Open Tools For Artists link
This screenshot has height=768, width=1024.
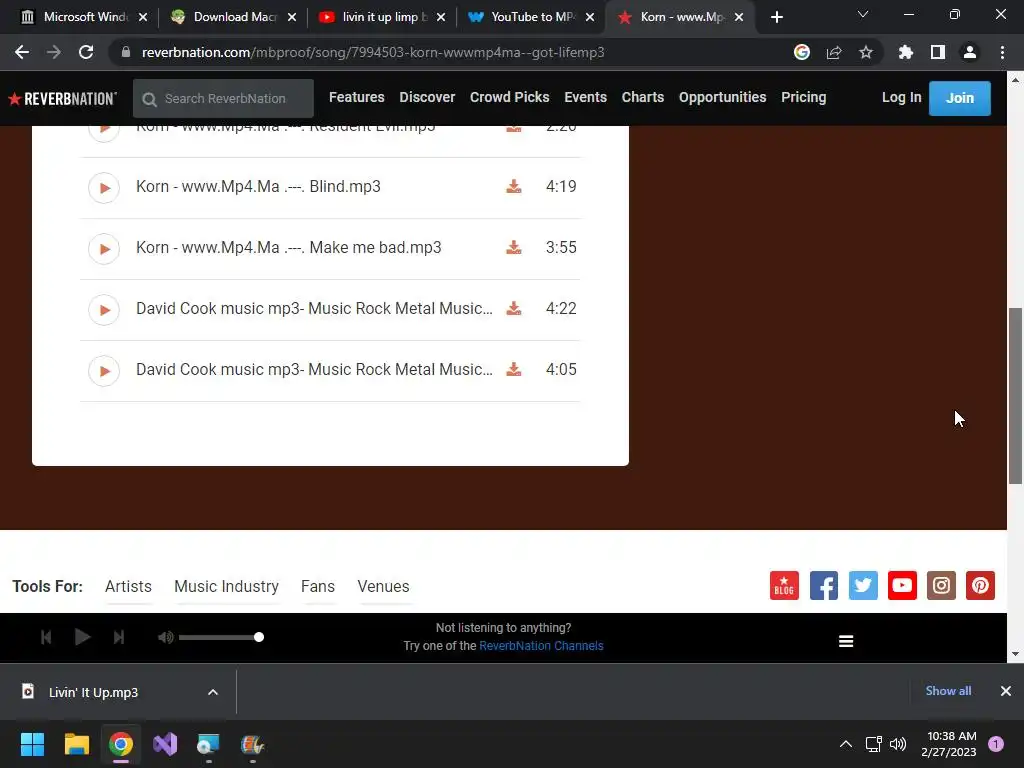[128, 586]
